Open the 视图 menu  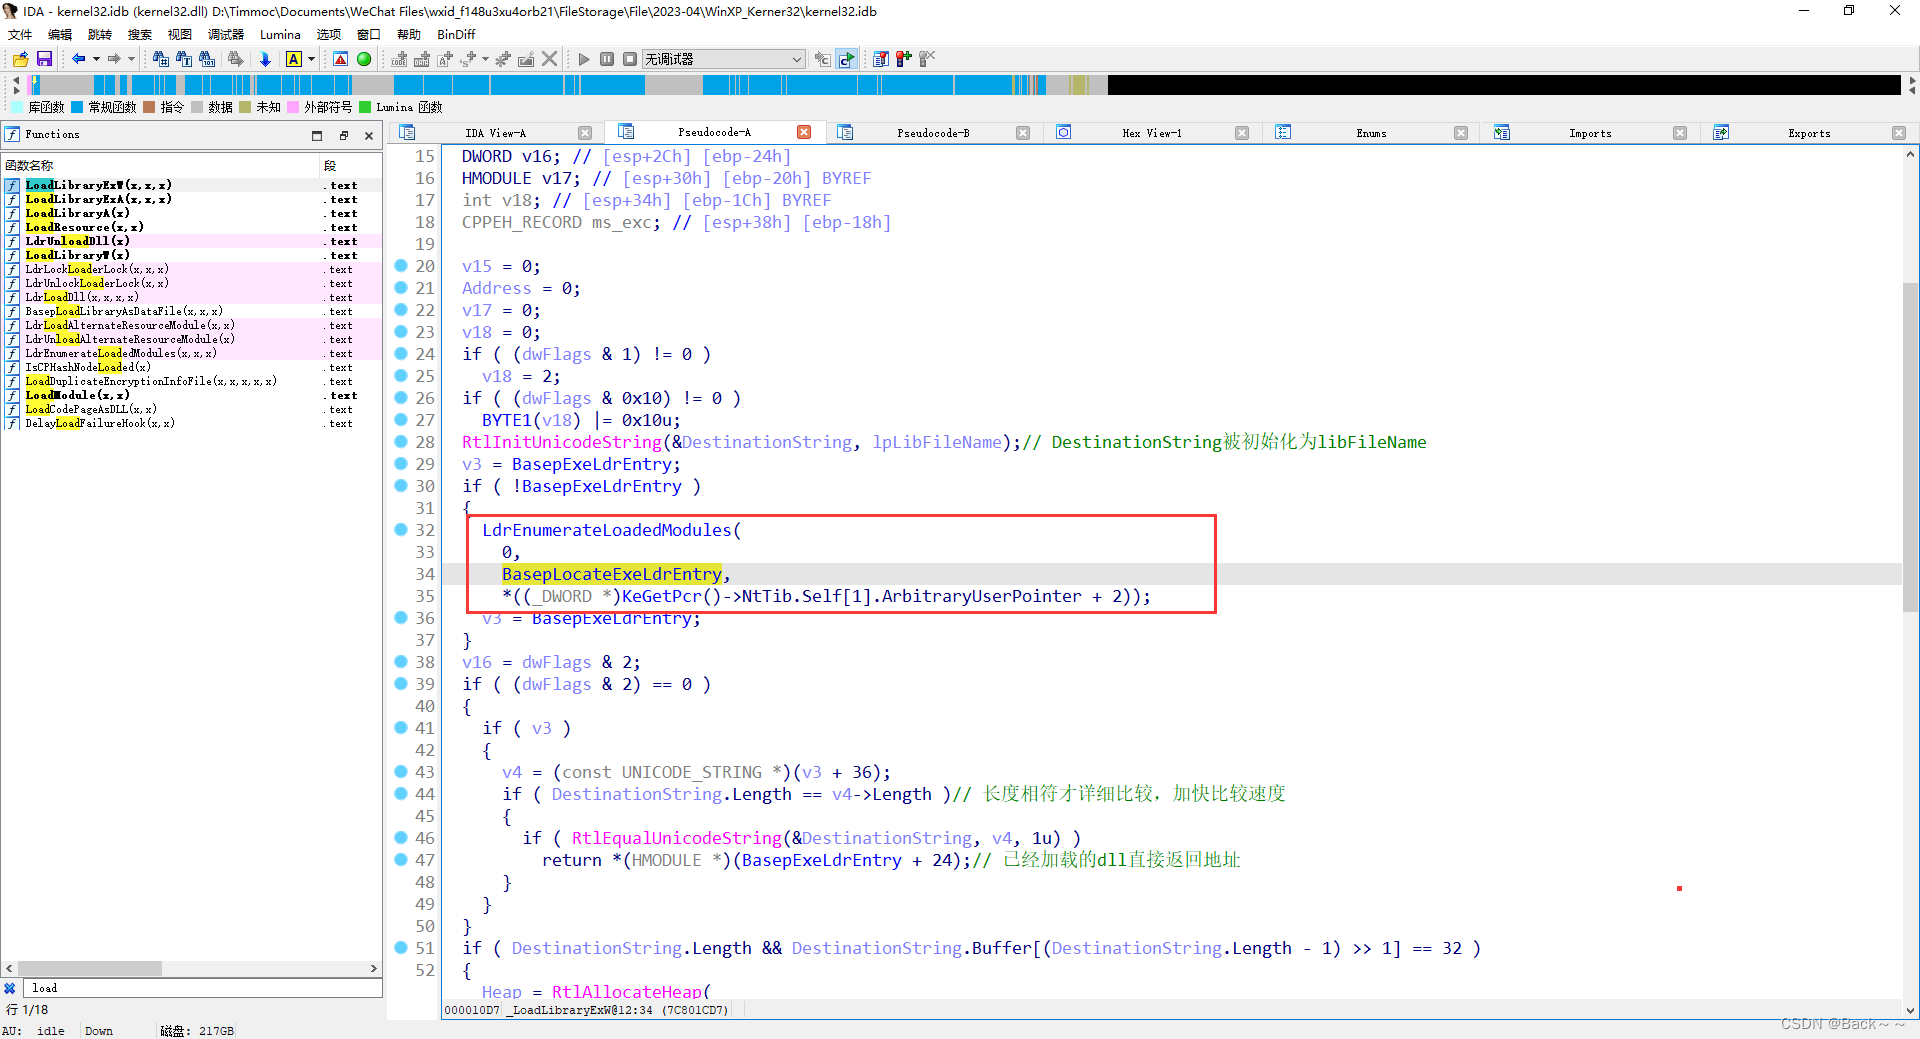click(x=180, y=34)
